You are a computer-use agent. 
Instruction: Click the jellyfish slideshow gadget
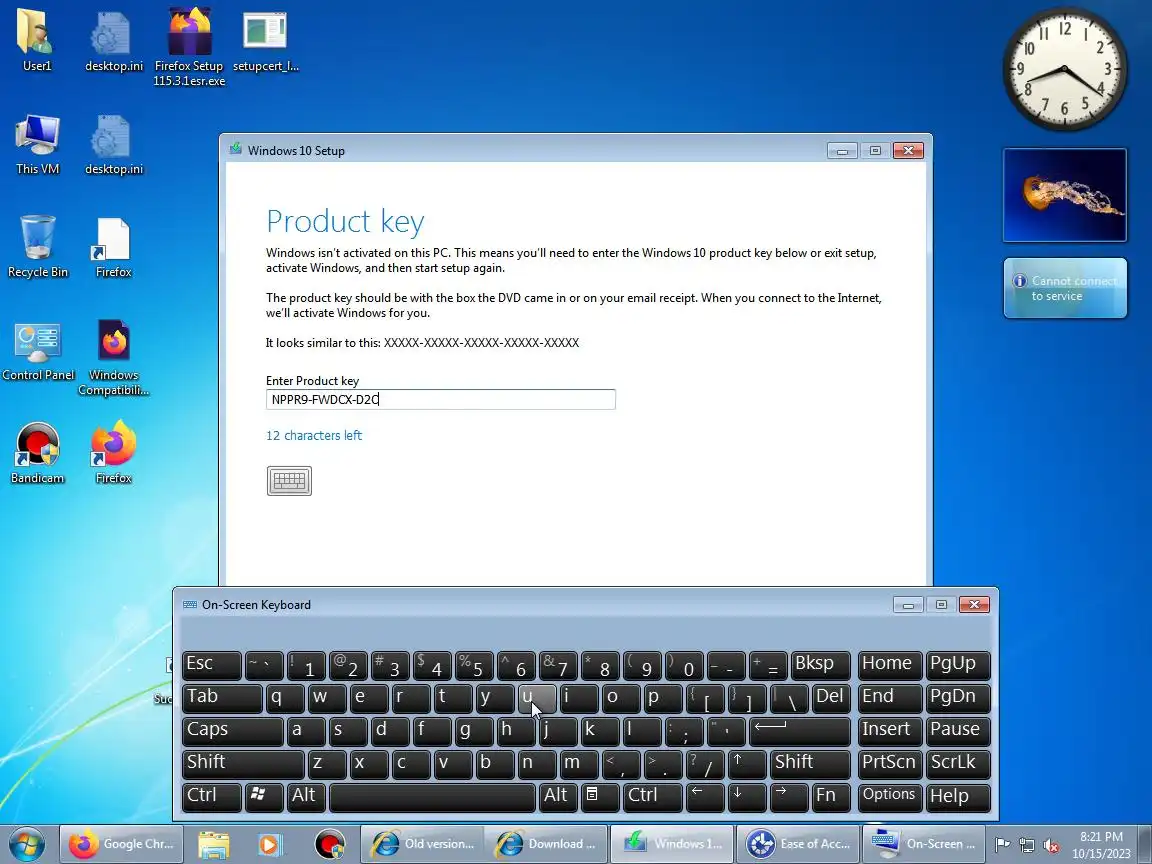pyautogui.click(x=1065, y=195)
